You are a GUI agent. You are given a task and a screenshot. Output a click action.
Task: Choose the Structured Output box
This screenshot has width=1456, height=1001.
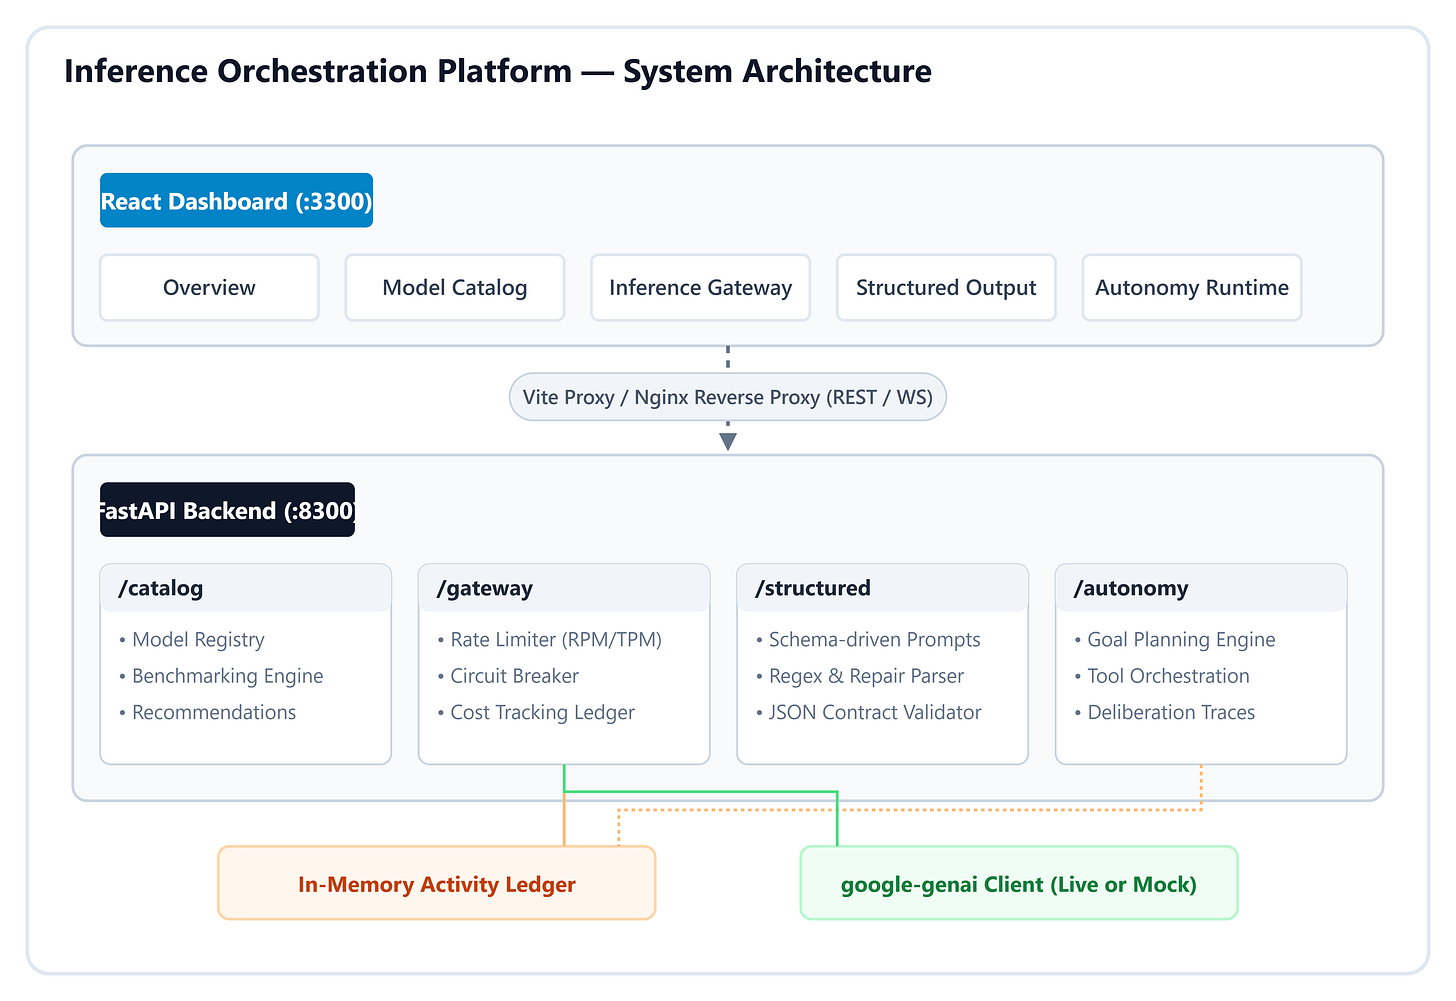pos(946,288)
